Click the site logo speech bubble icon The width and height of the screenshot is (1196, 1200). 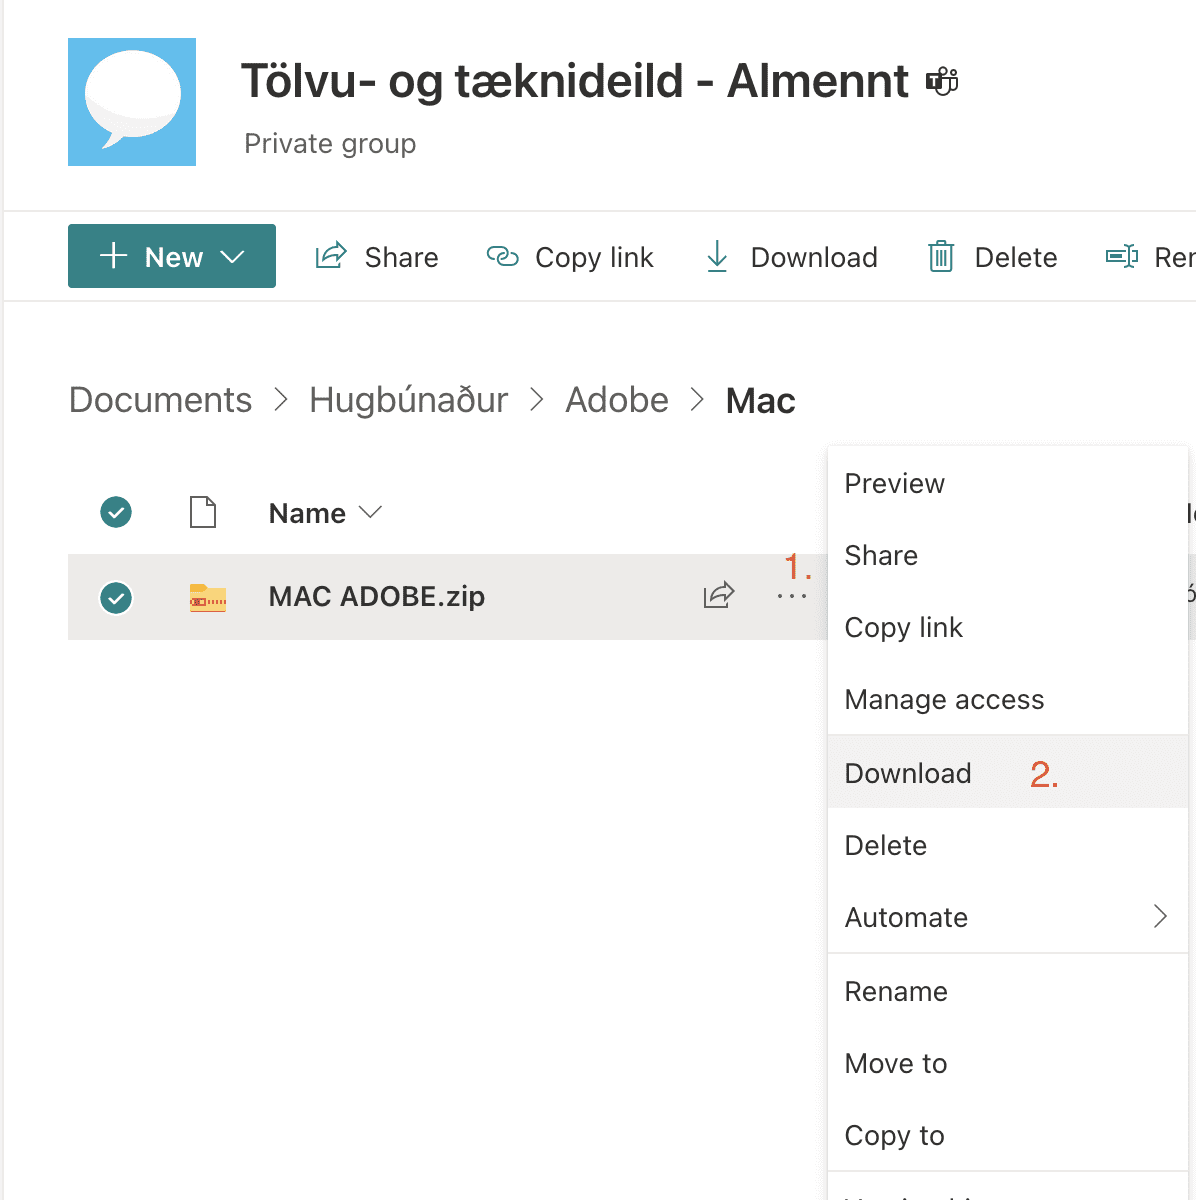132,102
